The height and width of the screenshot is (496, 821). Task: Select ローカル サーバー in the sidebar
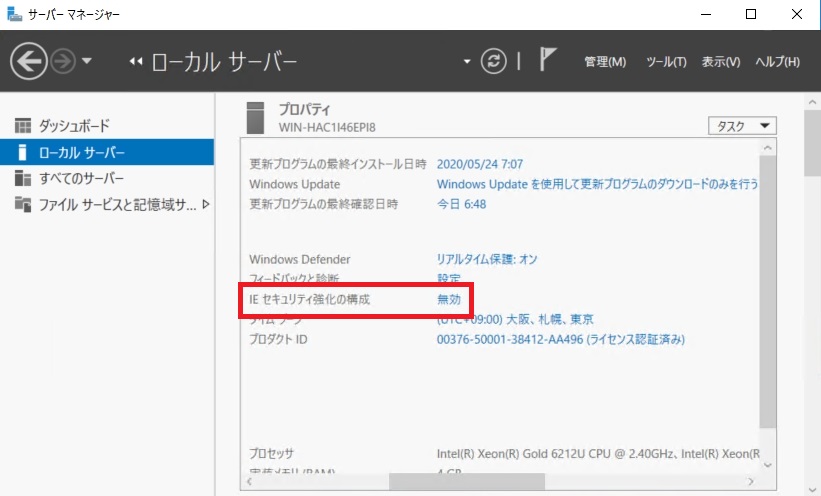pyautogui.click(x=107, y=152)
